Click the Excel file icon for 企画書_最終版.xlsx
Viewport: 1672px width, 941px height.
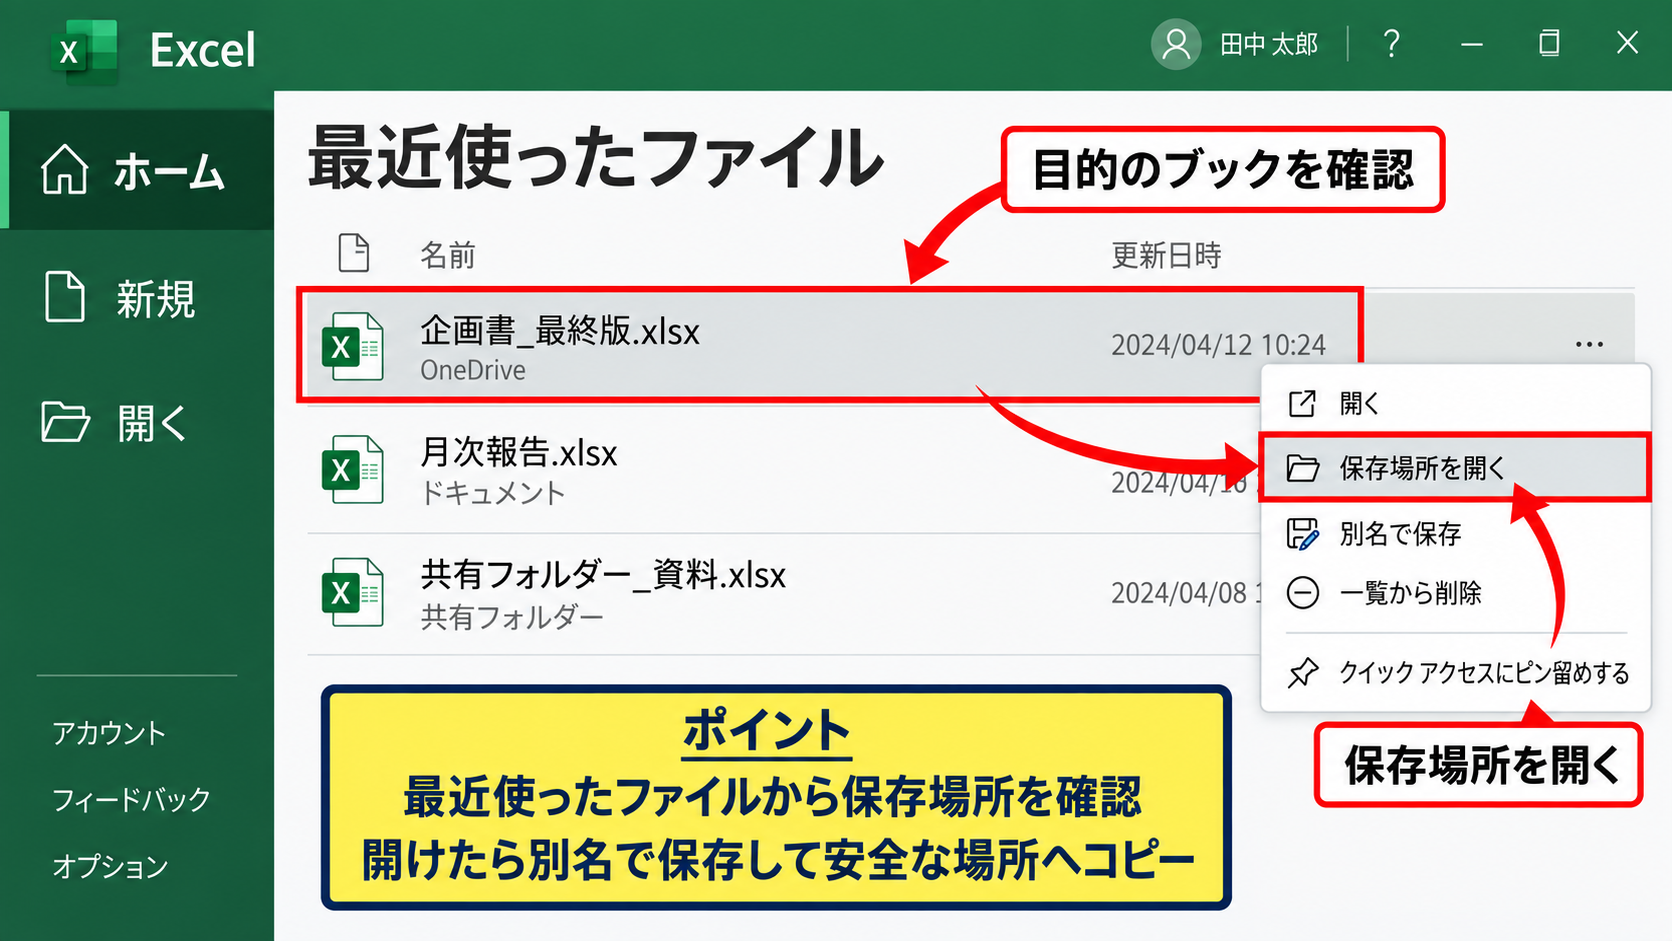click(352, 346)
